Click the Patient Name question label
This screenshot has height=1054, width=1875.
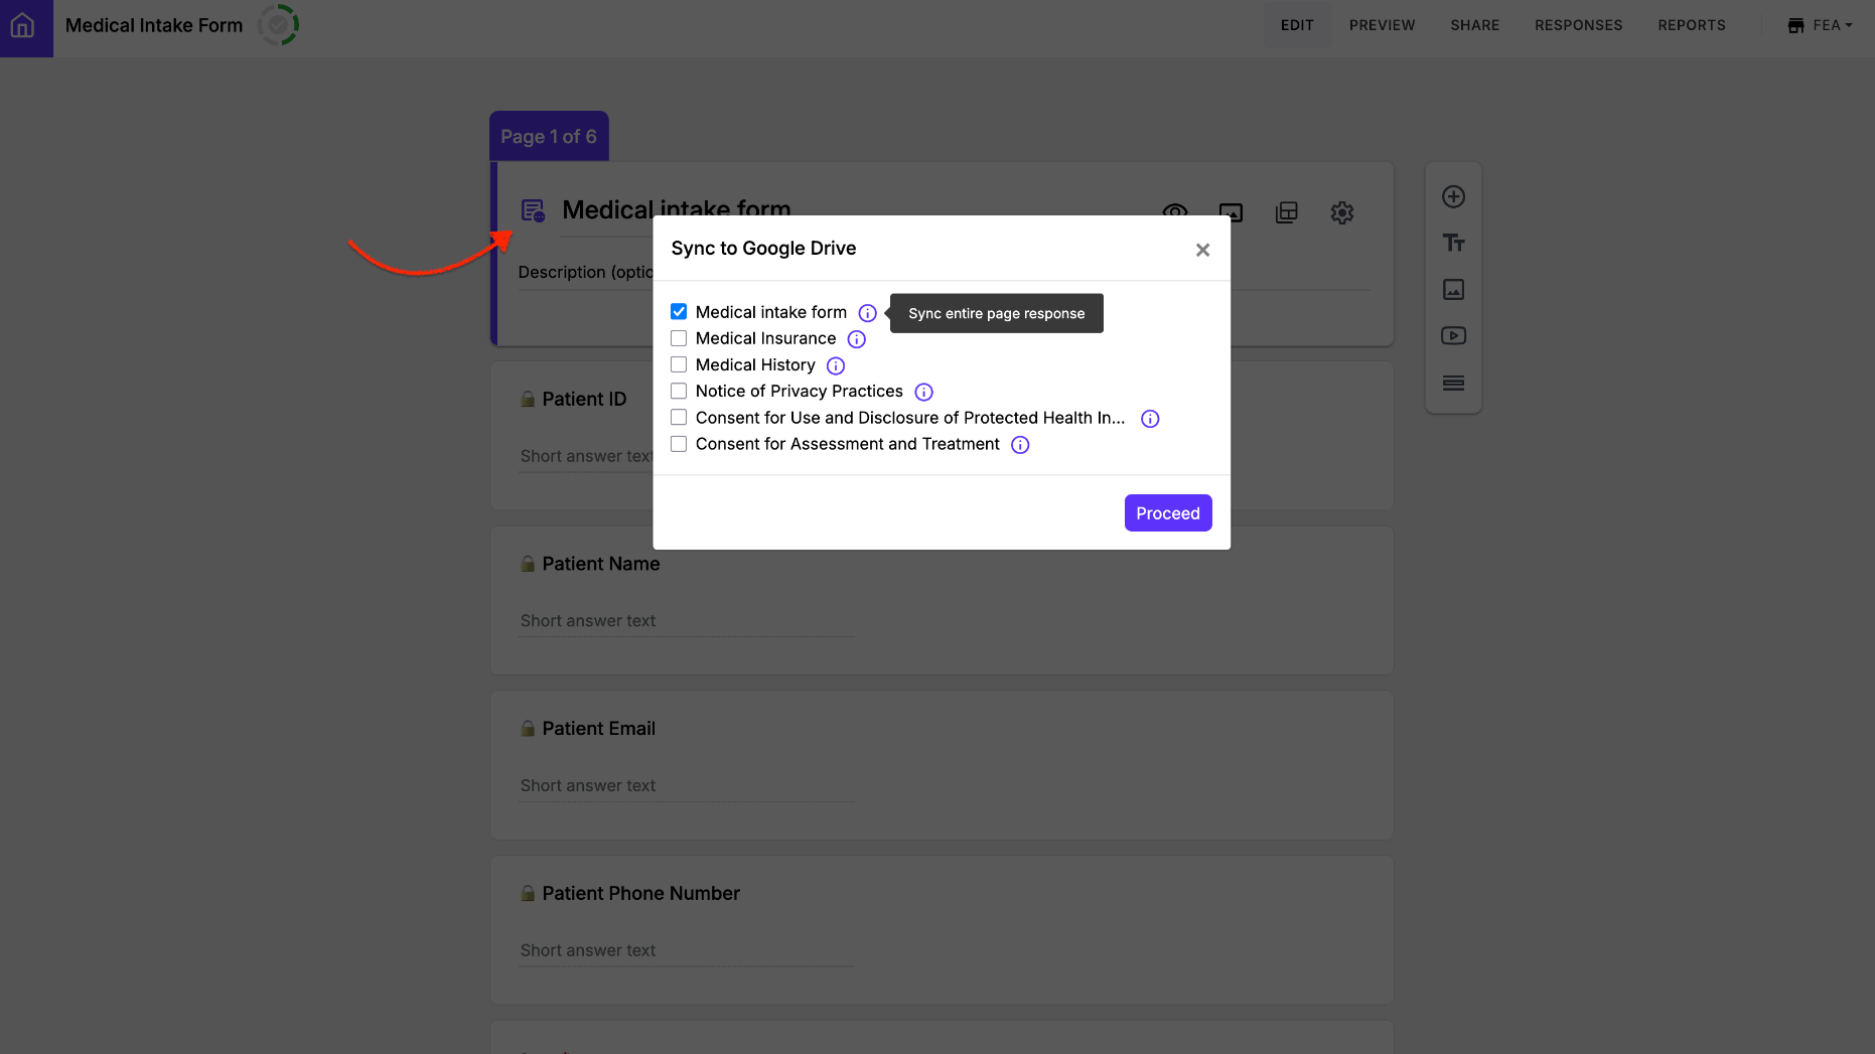pos(600,564)
